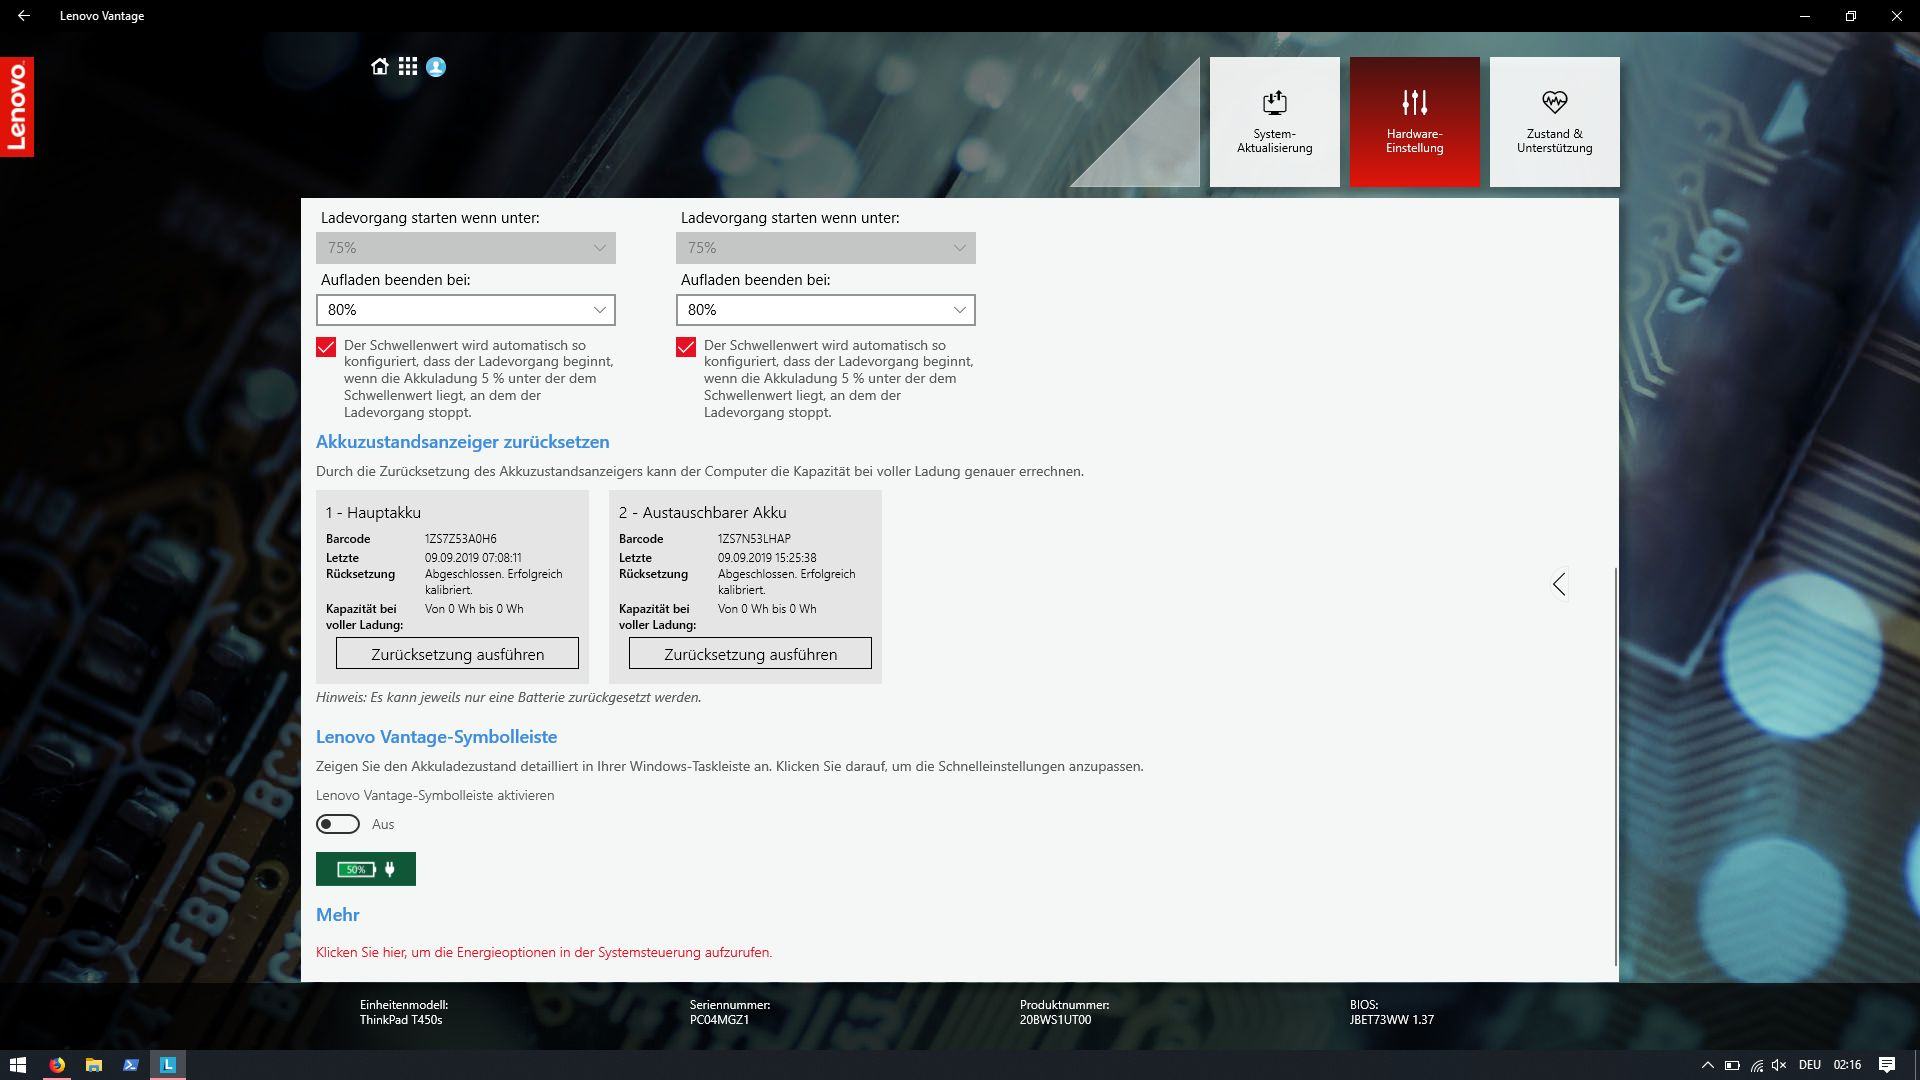Click the green battery status indicator
Screen dimensions: 1920x1080
coord(366,869)
